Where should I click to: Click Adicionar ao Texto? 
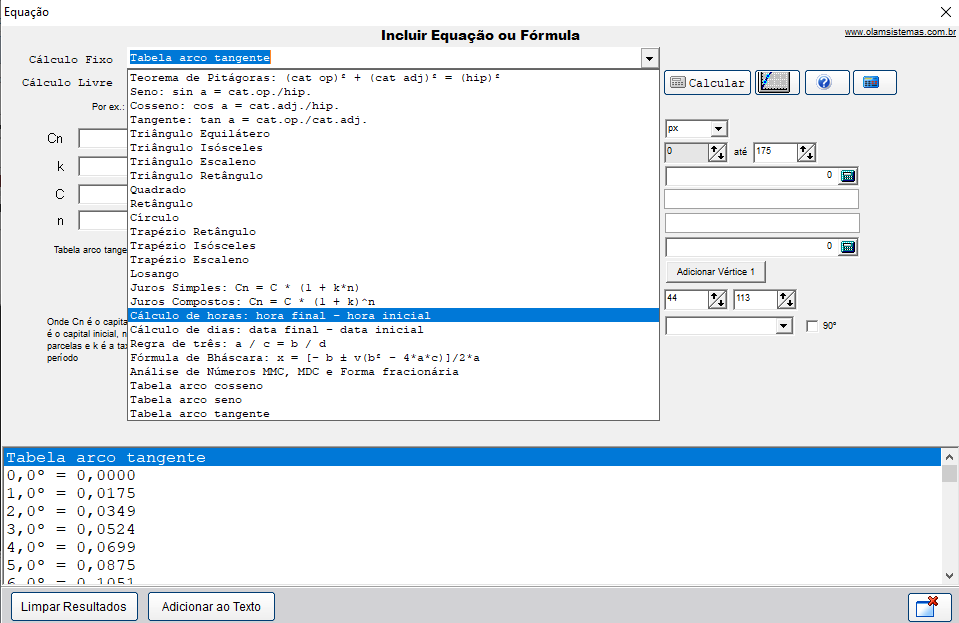pyautogui.click(x=210, y=606)
